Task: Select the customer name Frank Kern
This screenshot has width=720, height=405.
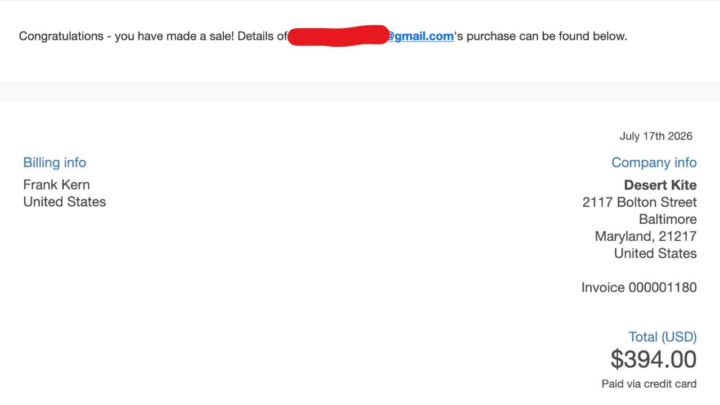Action: pos(56,185)
